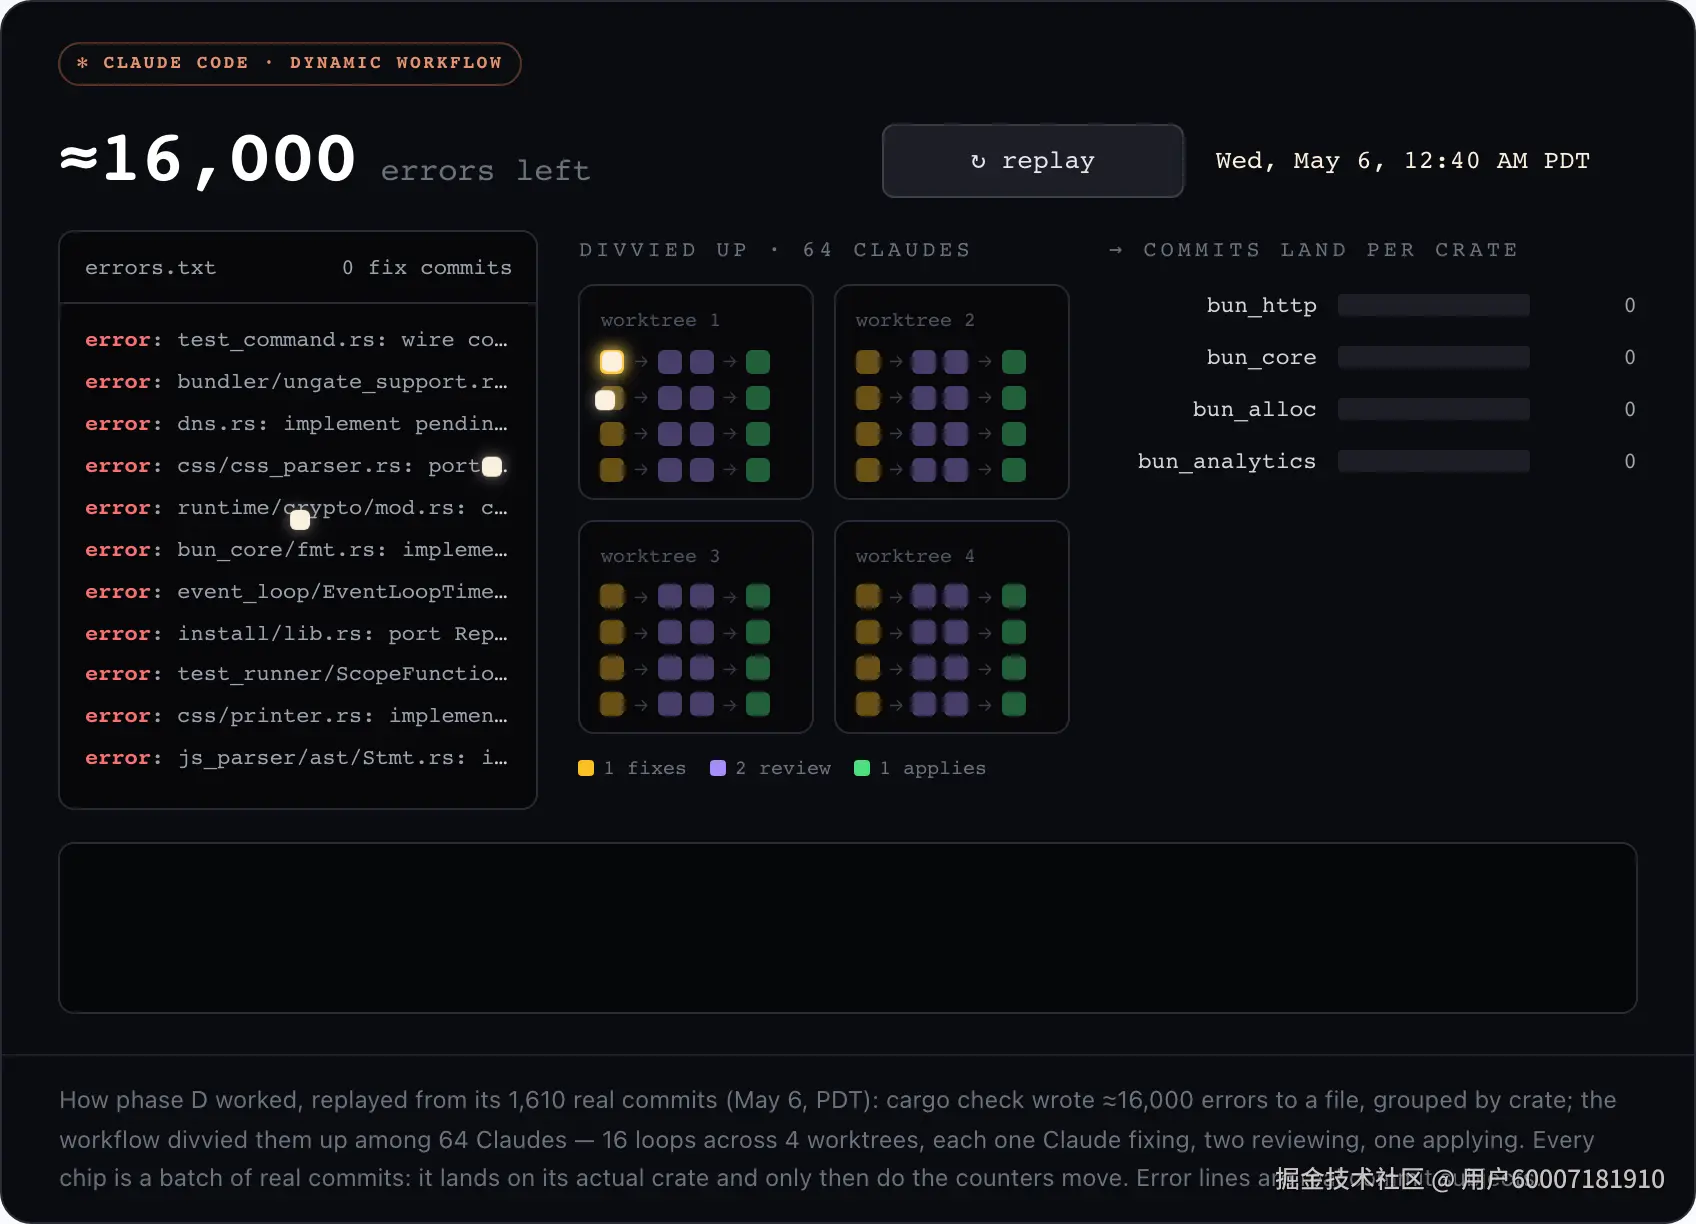
Task: Select the bun_core/fmt.rs error line
Action: click(x=297, y=550)
